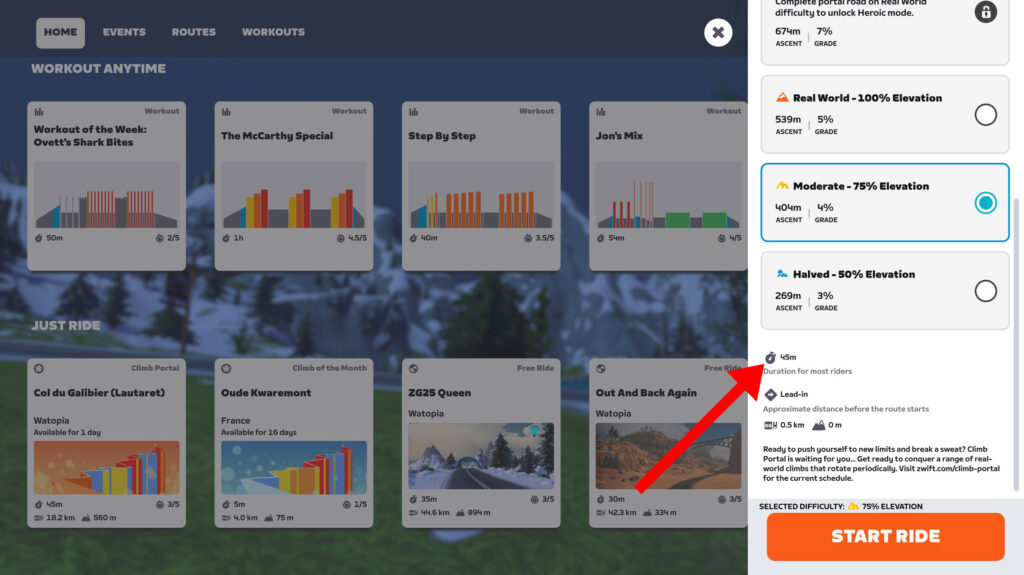Open Workout of the Week Ovett's Shark Bites
Viewport: 1024px width, 575px height.
coord(106,186)
